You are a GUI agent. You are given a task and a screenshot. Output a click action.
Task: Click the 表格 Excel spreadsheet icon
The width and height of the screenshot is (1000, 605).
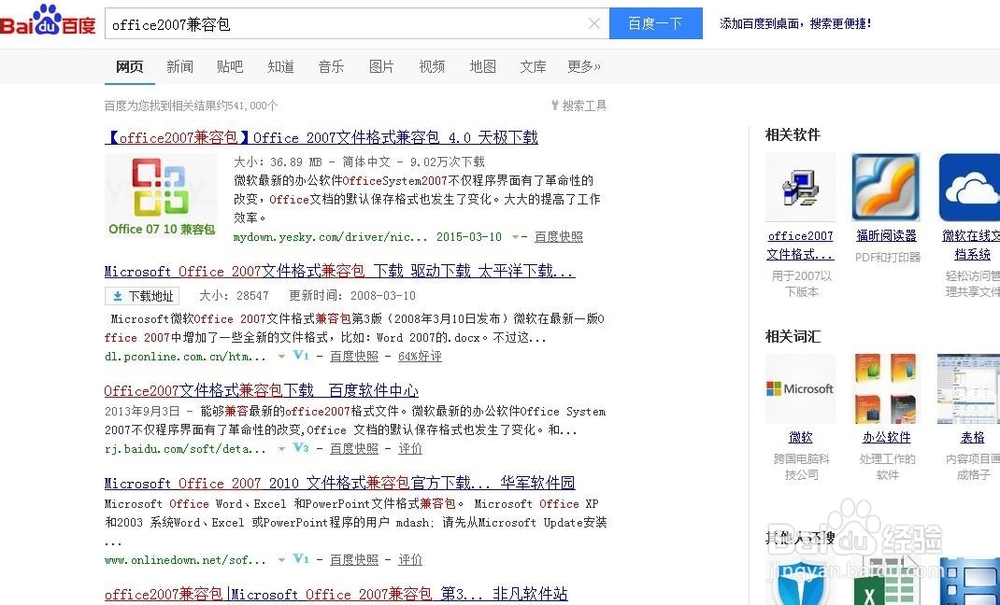click(968, 388)
